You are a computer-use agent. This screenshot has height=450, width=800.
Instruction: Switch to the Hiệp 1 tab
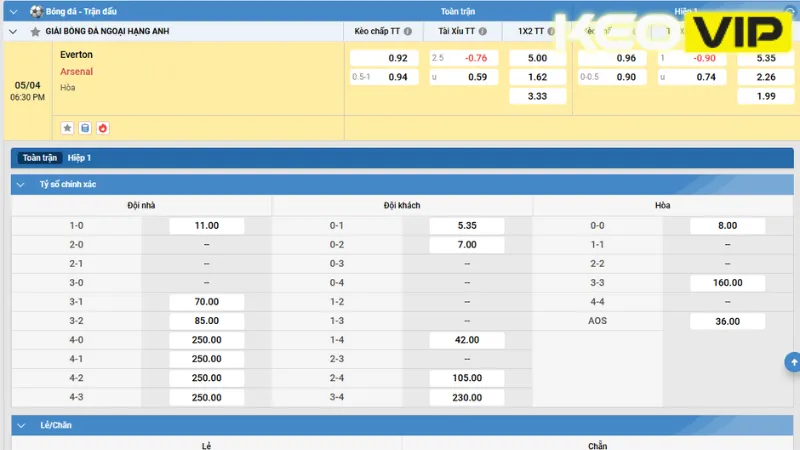tap(79, 158)
